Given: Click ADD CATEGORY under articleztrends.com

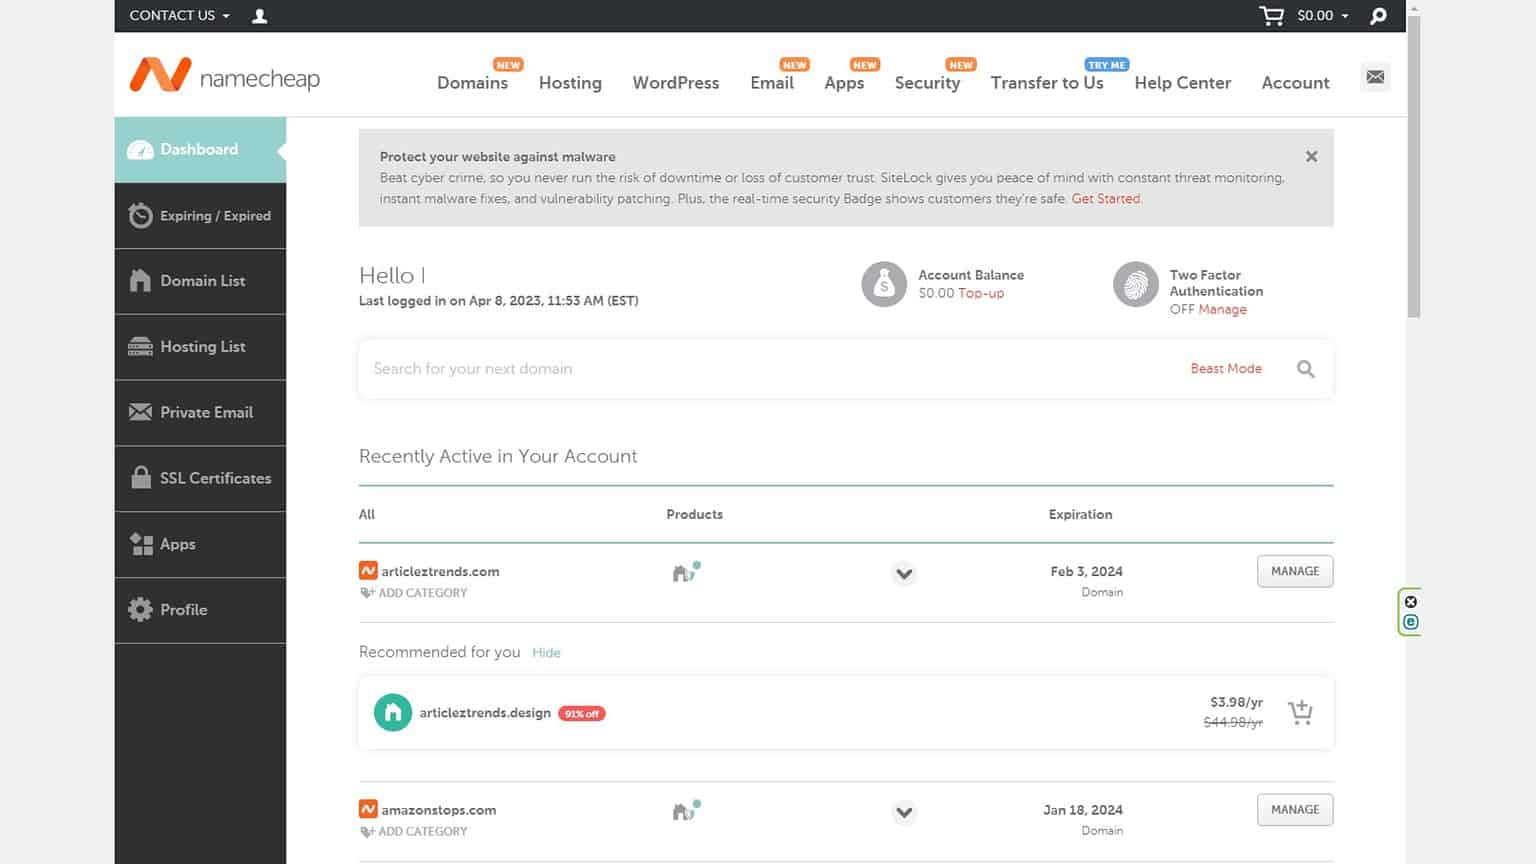Looking at the screenshot, I should (414, 593).
